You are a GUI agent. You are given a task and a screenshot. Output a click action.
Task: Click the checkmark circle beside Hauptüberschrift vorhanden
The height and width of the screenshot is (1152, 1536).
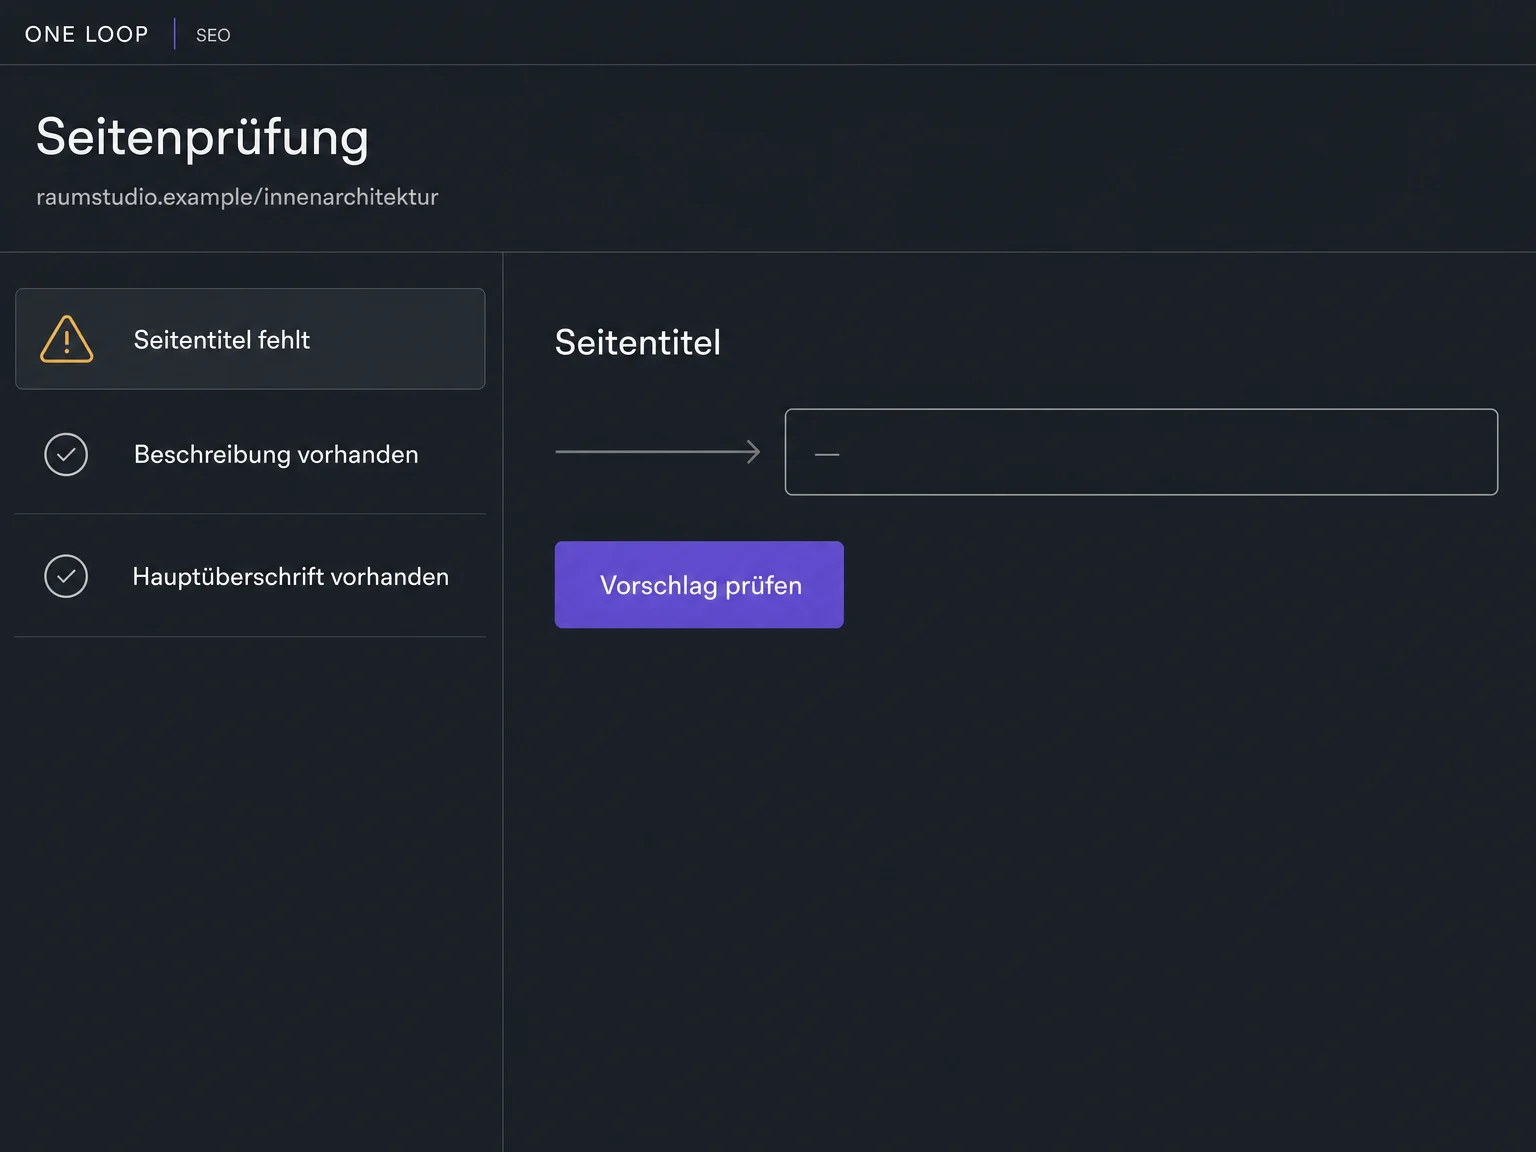pyautogui.click(x=66, y=576)
